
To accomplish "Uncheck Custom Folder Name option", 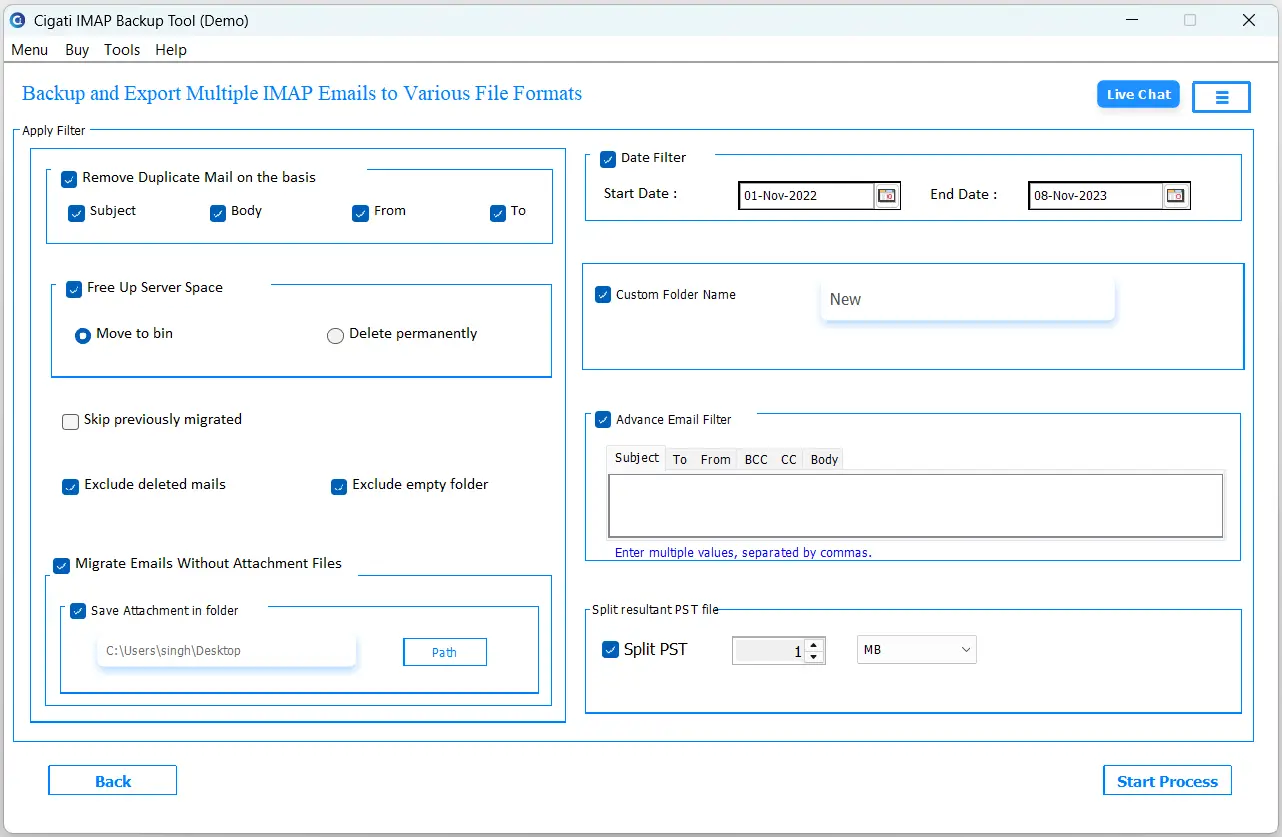I will pyautogui.click(x=603, y=295).
